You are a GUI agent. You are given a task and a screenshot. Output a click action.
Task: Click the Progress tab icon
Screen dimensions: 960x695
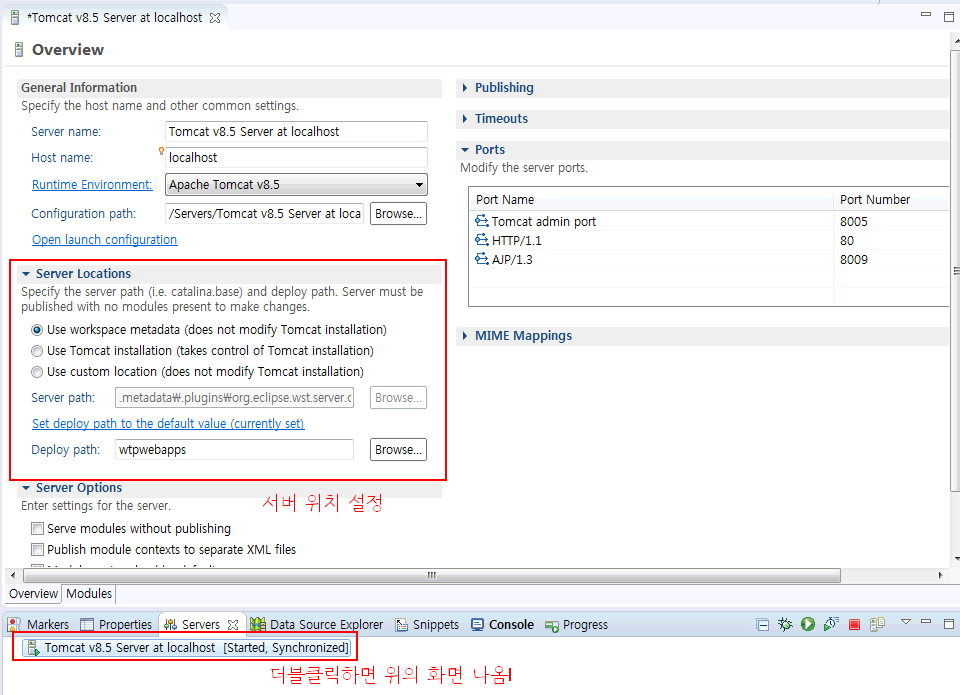[x=552, y=626]
